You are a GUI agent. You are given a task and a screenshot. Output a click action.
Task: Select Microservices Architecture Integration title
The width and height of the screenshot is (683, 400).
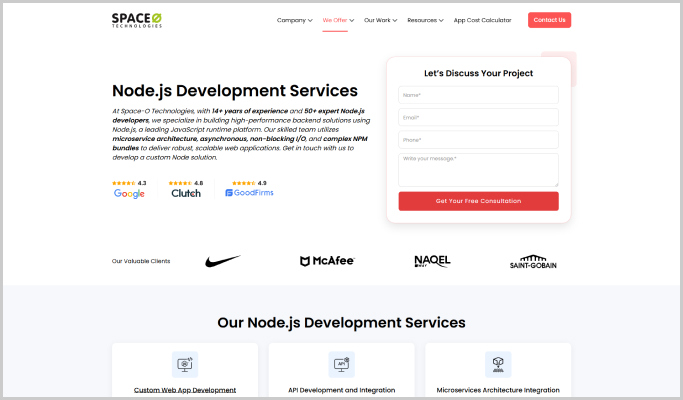[498, 390]
